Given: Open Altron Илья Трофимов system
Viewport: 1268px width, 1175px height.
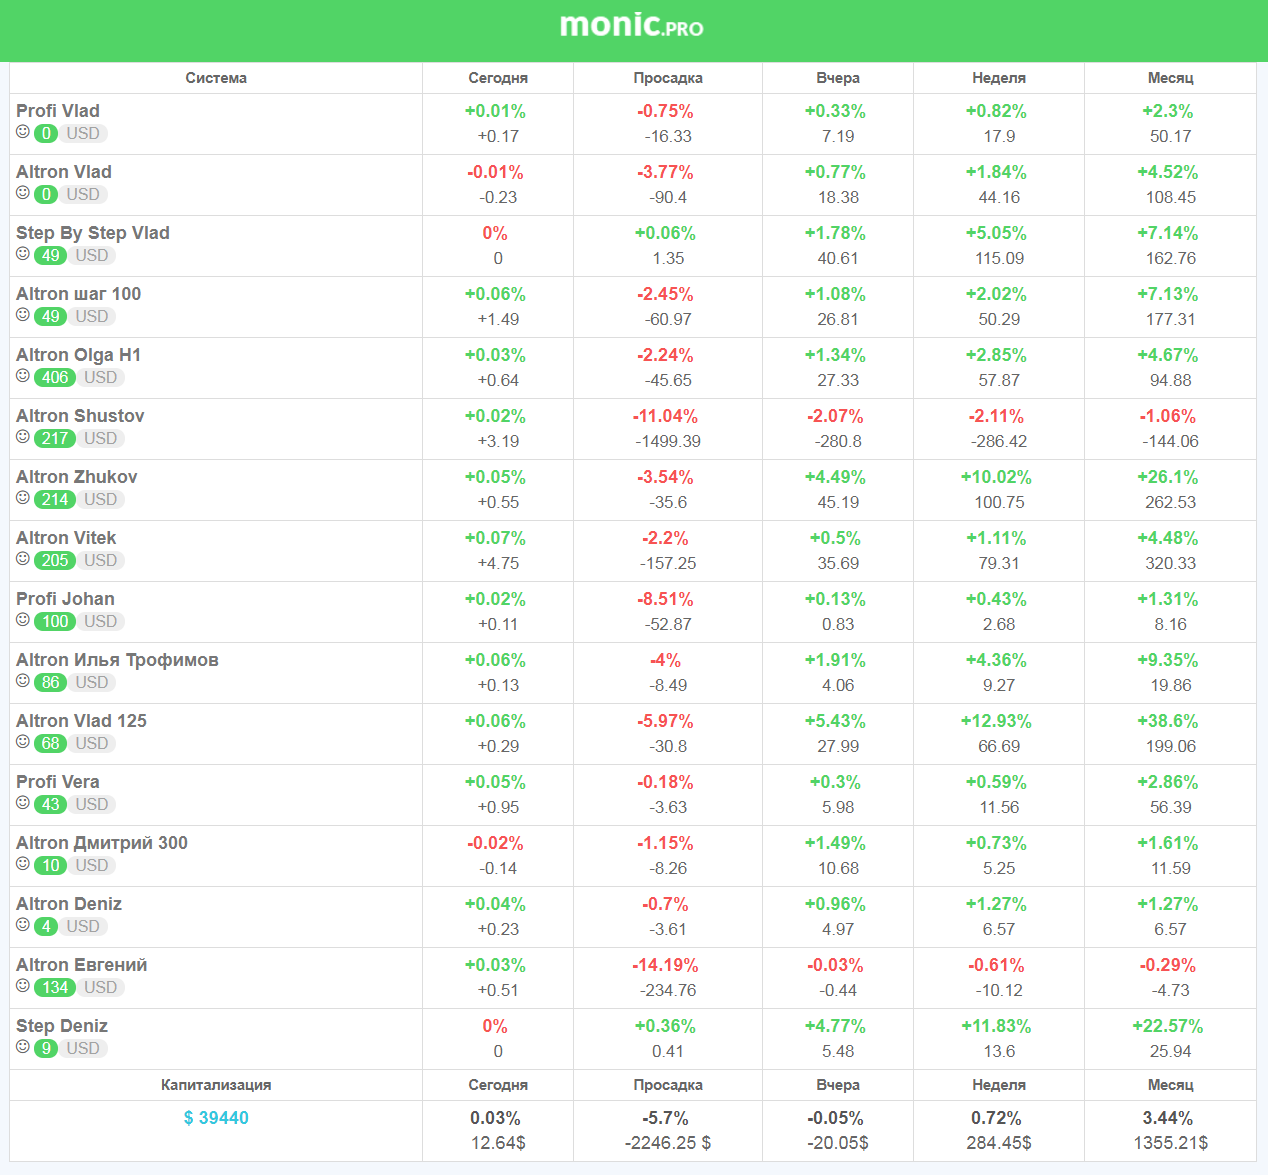Looking at the screenshot, I should (117, 660).
